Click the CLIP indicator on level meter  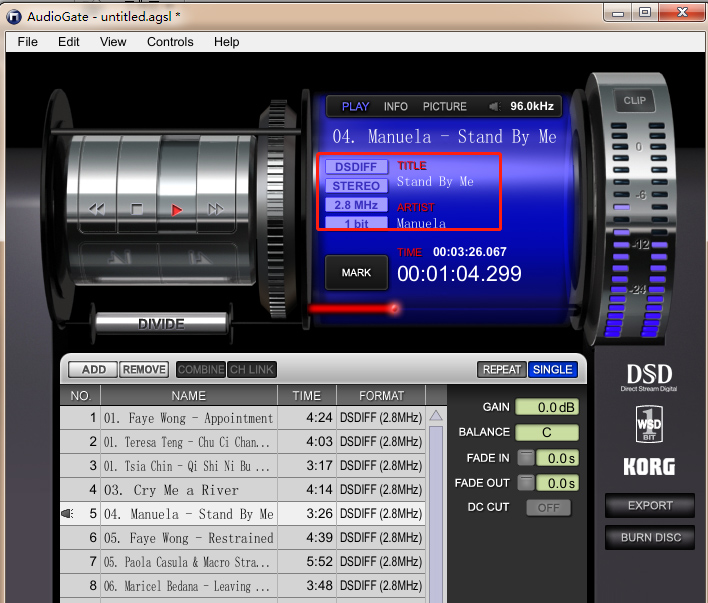click(x=635, y=100)
